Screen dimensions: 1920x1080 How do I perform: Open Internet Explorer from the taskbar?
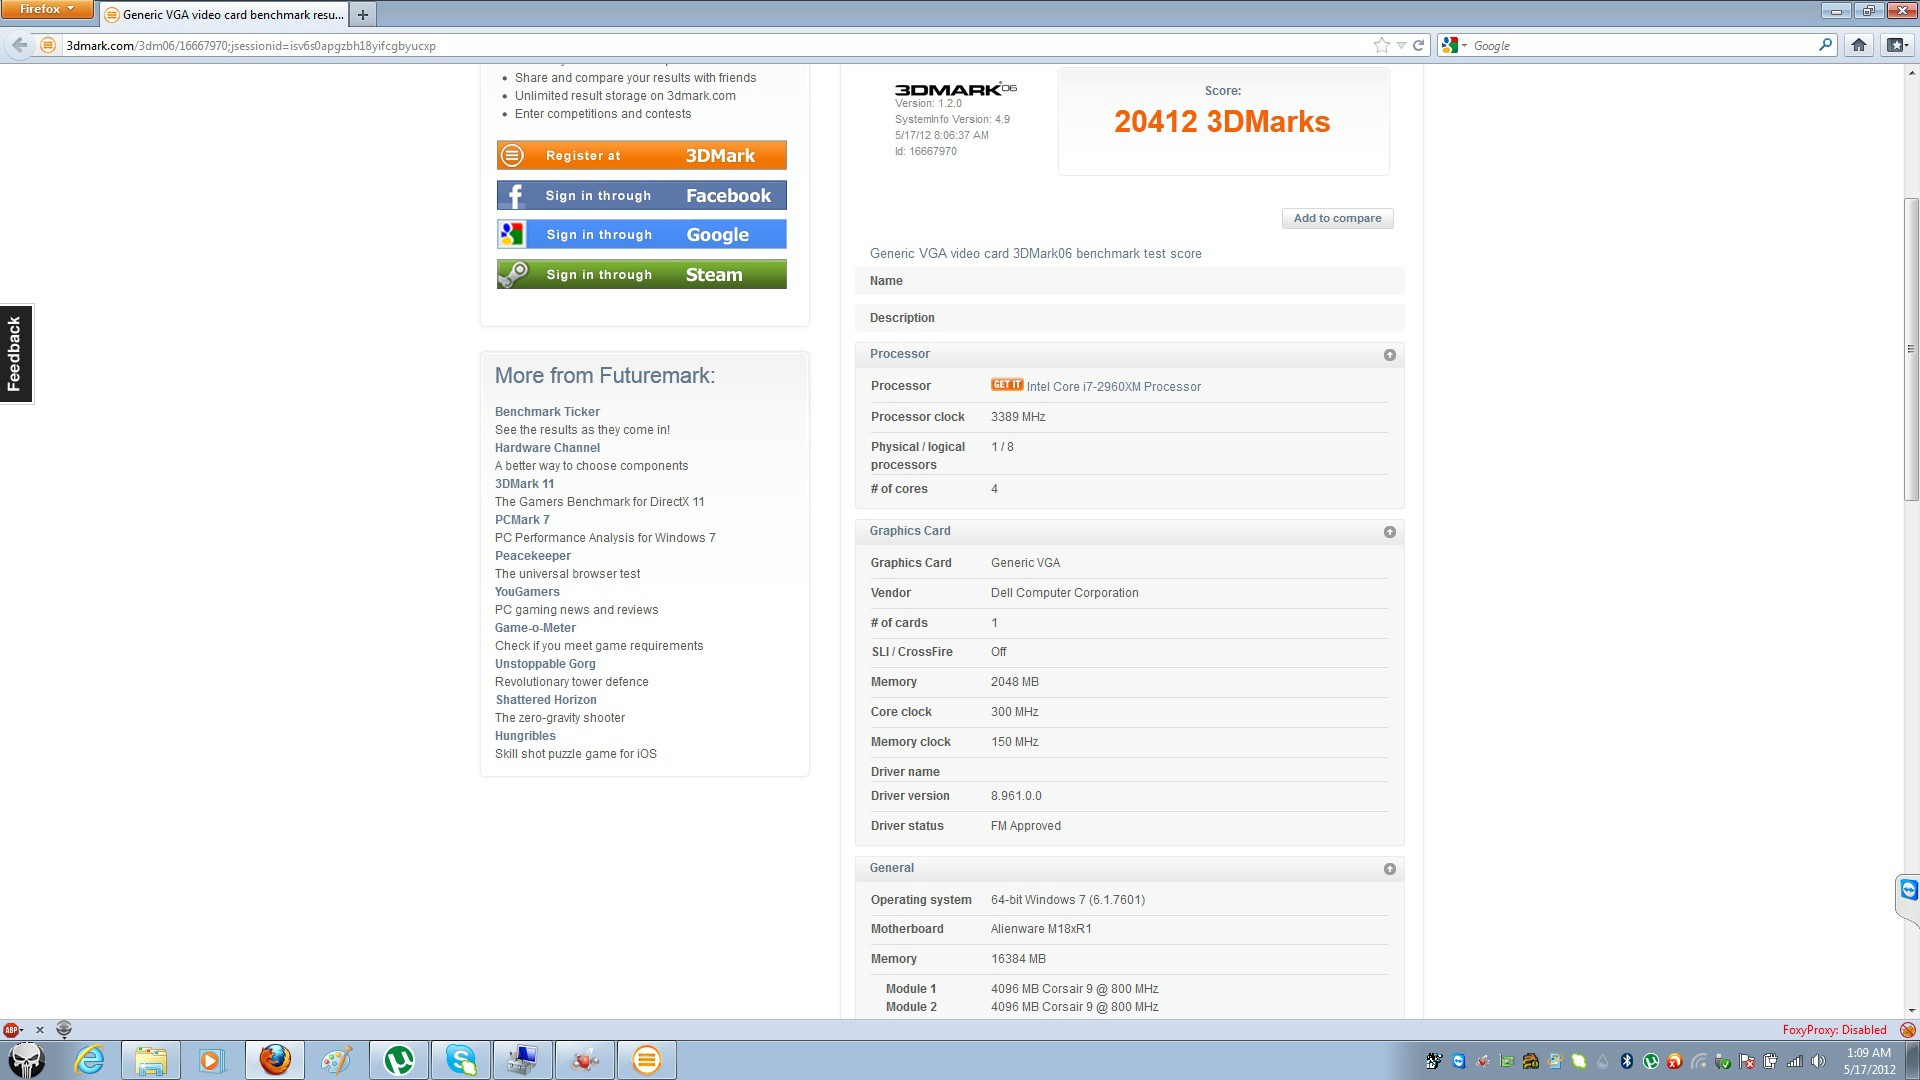[90, 1060]
